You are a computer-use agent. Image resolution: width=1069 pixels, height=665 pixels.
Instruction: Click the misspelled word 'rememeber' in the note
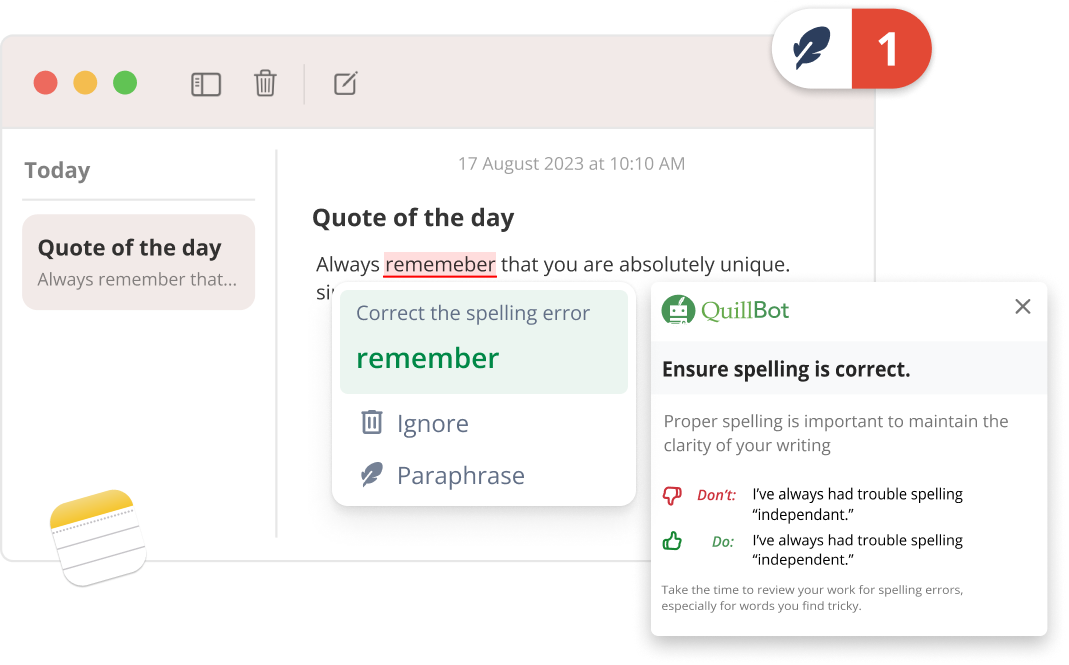(440, 264)
